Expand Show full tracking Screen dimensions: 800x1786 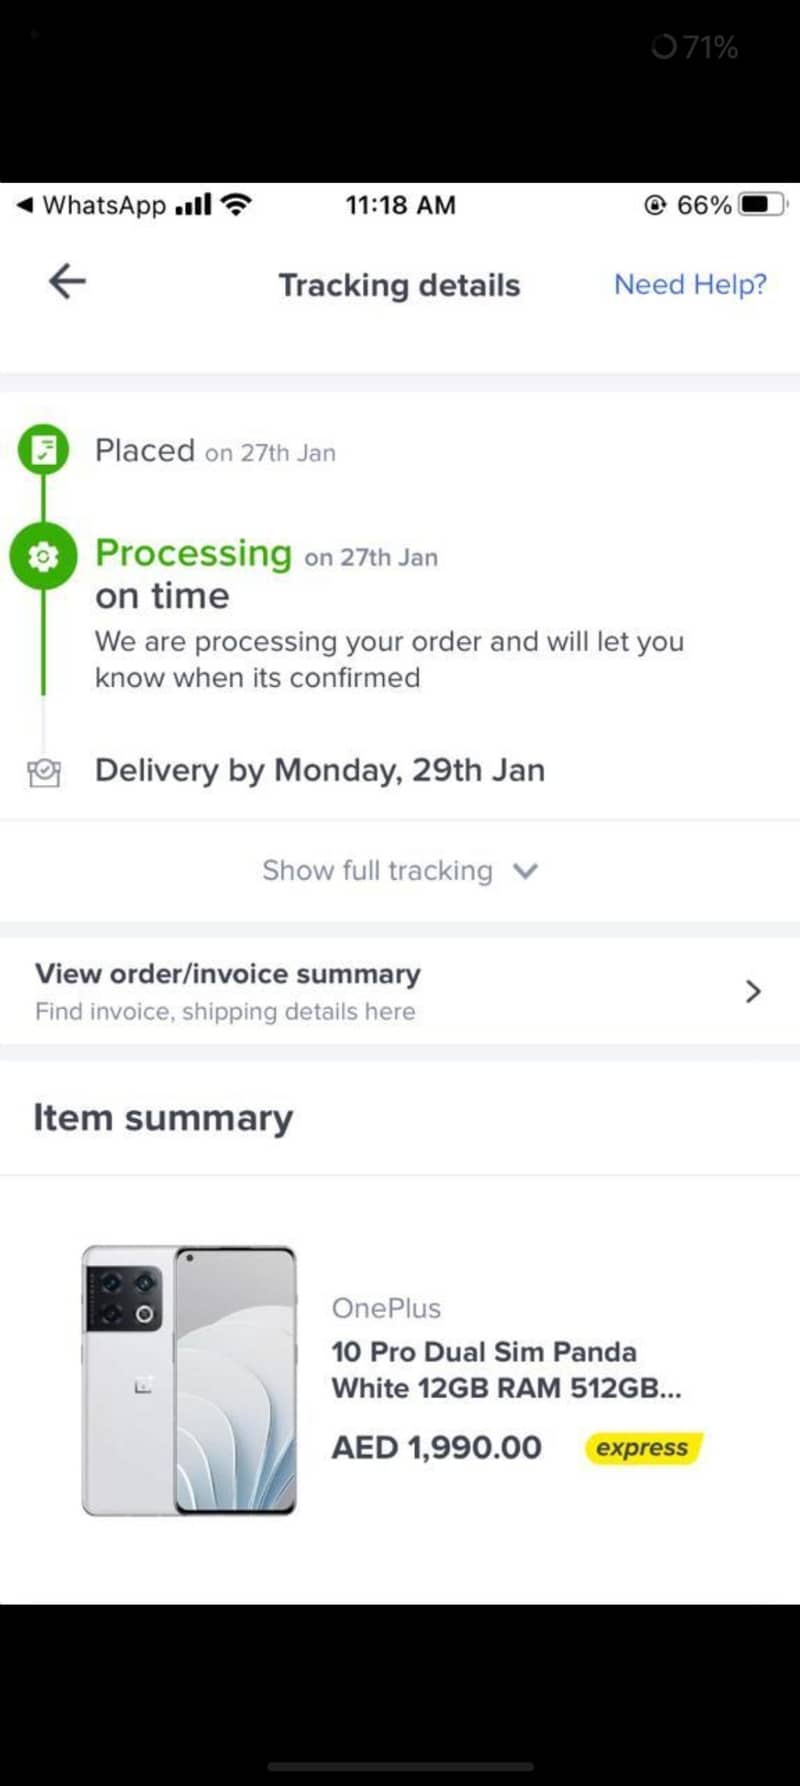[400, 870]
